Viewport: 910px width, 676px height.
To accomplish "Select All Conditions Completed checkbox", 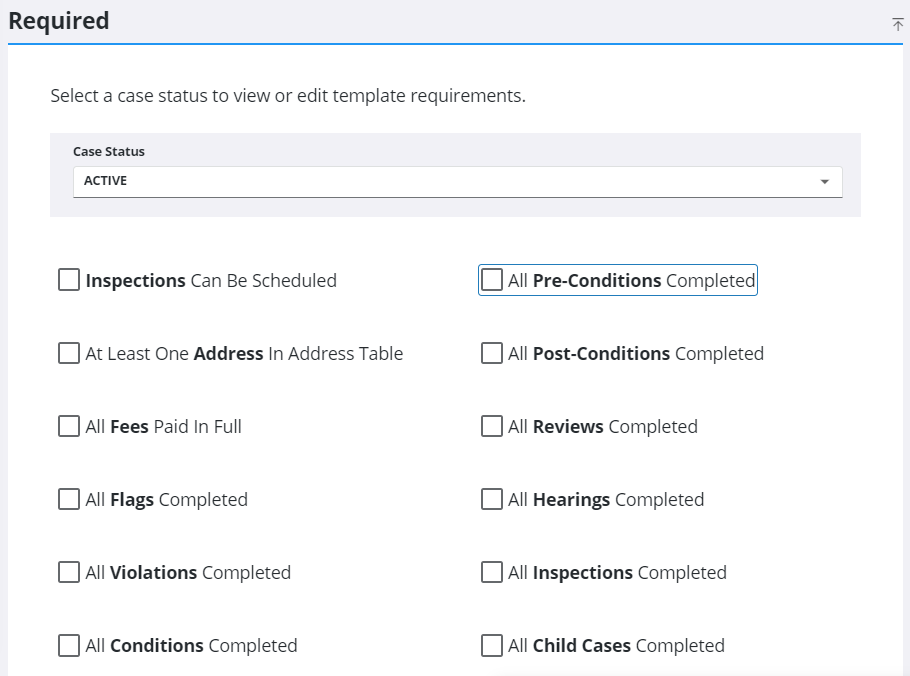I will coord(69,645).
